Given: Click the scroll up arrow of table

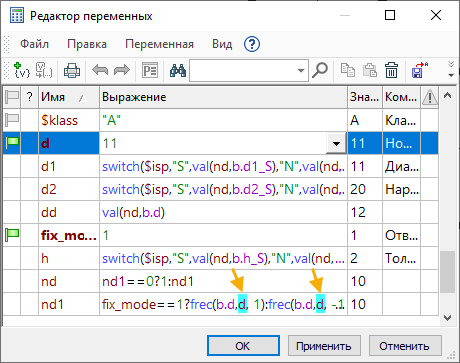Looking at the screenshot, I should coord(447,96).
